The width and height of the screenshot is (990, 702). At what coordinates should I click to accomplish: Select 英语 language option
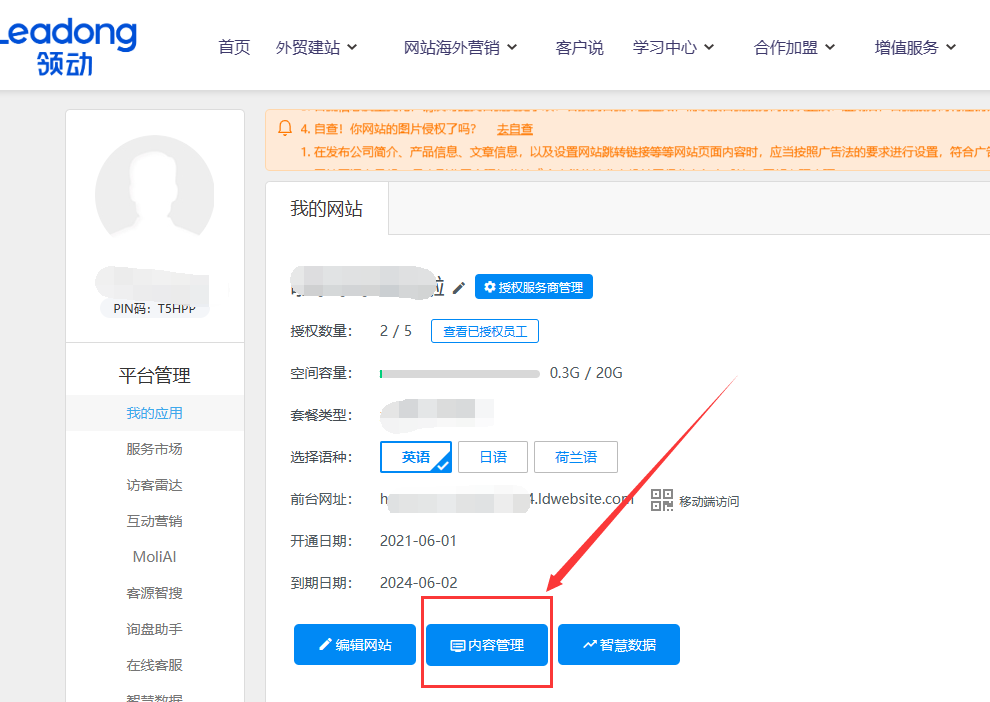[416, 457]
